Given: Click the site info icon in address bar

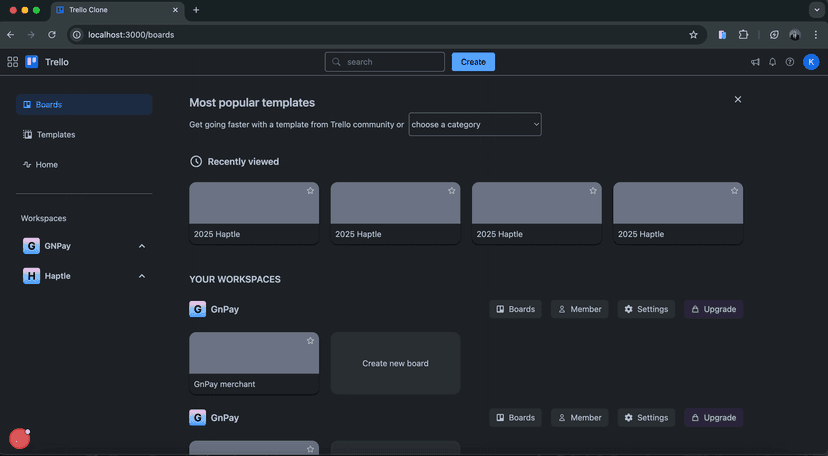Looking at the screenshot, I should click(77, 35).
